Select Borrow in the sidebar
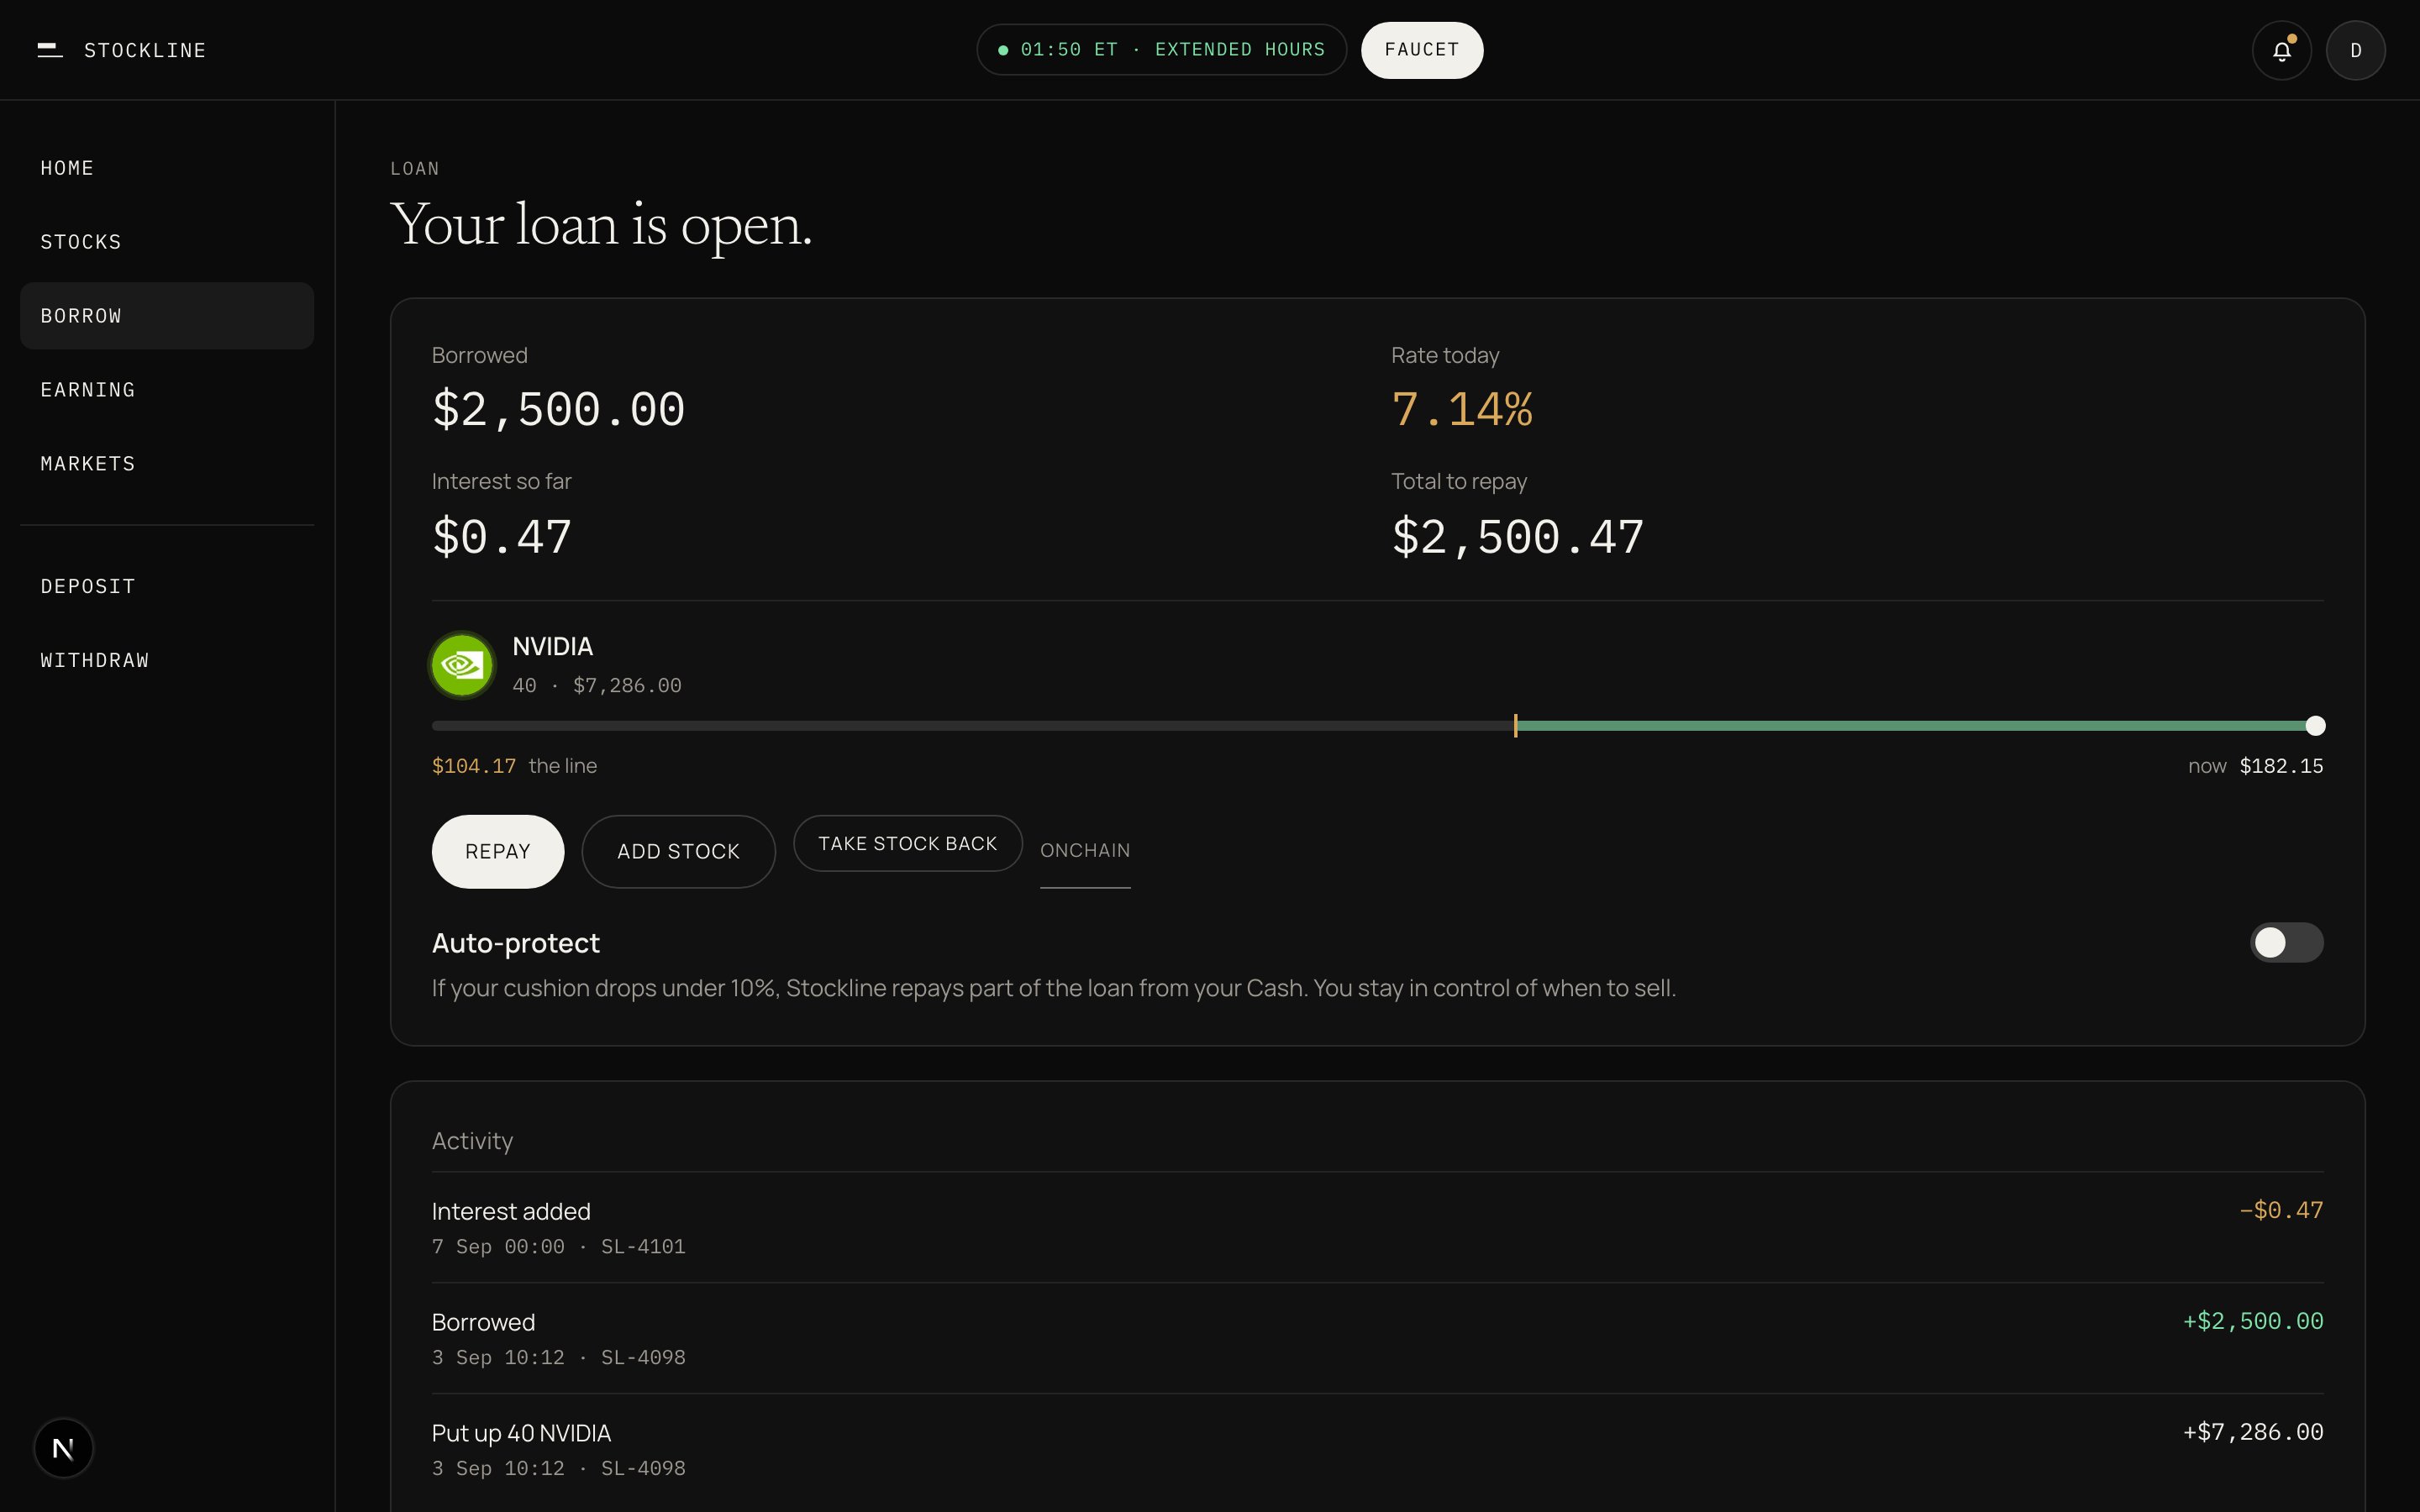This screenshot has height=1512, width=2420. coord(167,316)
